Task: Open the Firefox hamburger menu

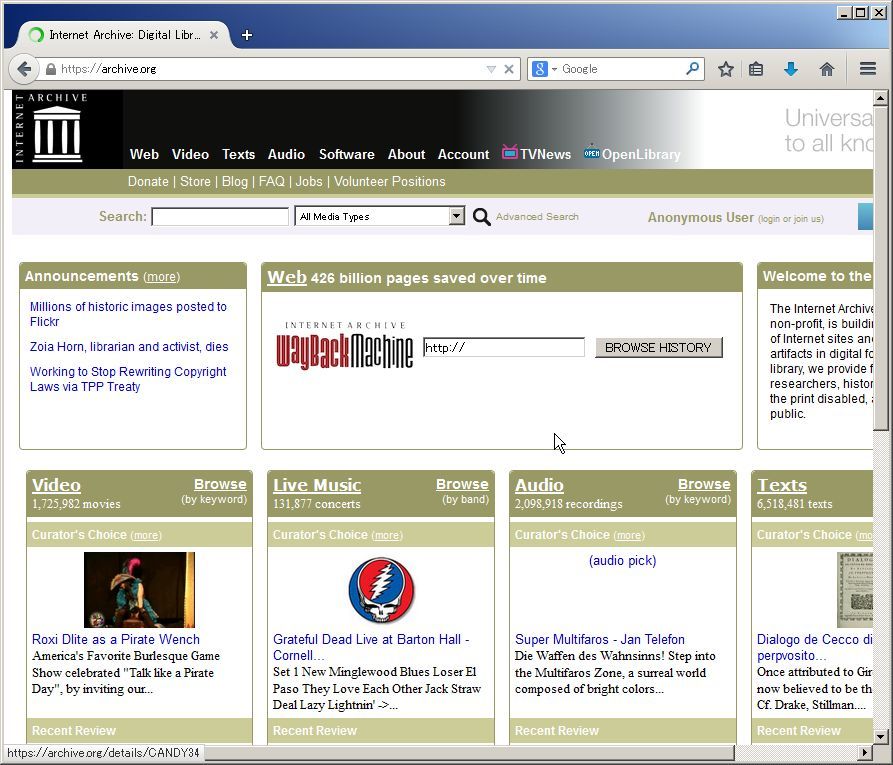Action: 868,69
